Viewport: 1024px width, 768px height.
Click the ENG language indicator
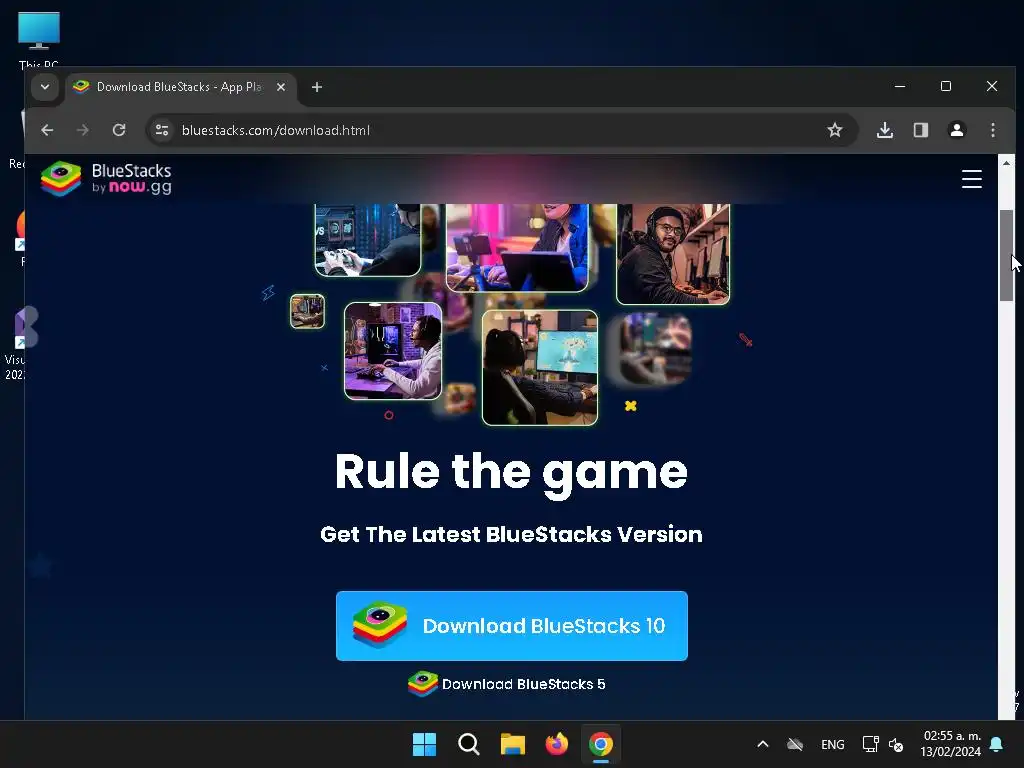(x=833, y=744)
